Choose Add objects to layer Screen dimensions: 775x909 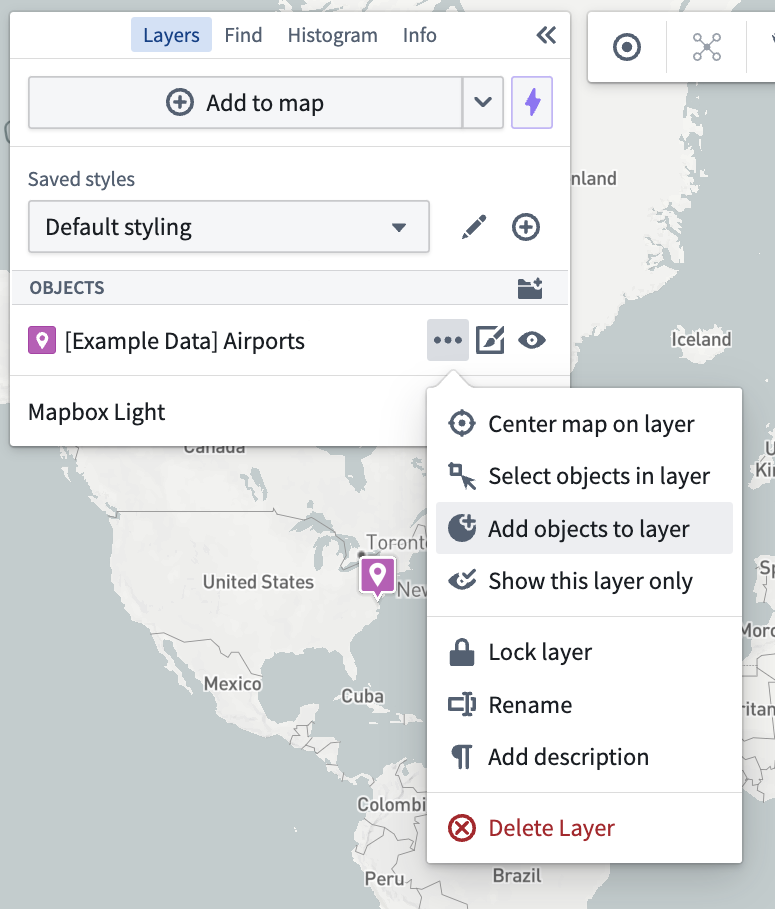tap(584, 528)
